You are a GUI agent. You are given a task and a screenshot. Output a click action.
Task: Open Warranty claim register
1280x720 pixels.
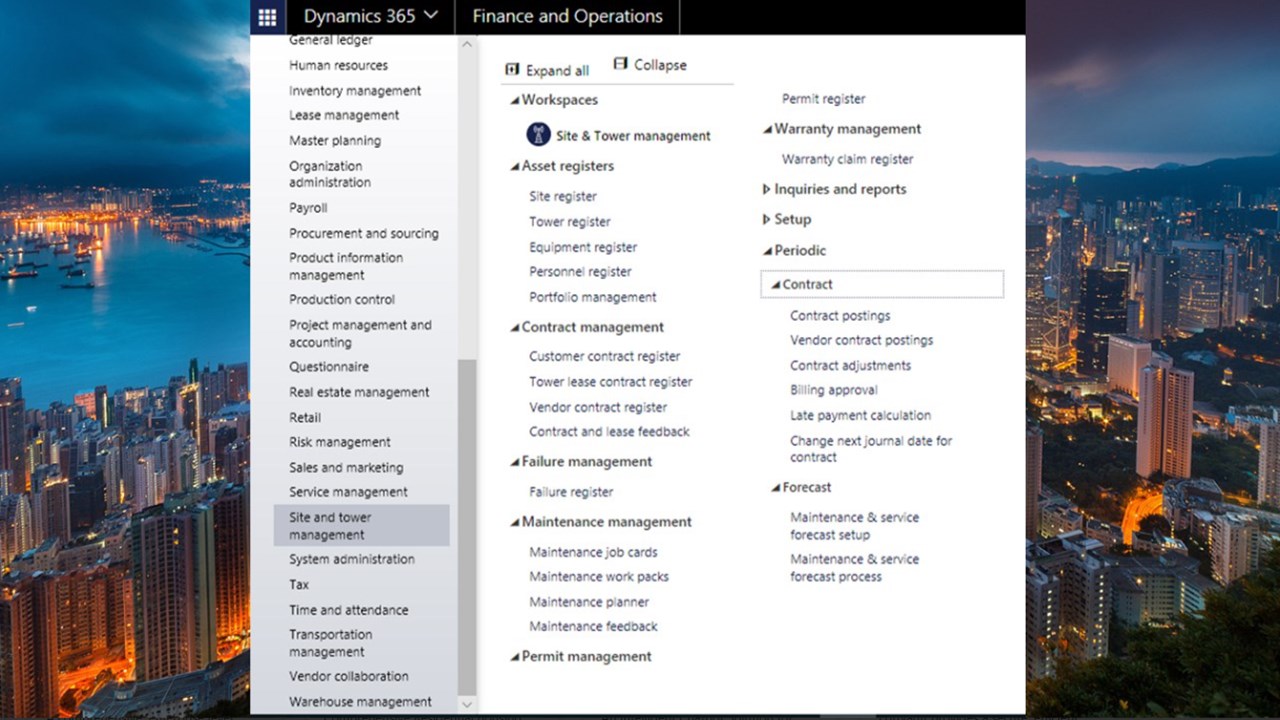[x=847, y=159]
